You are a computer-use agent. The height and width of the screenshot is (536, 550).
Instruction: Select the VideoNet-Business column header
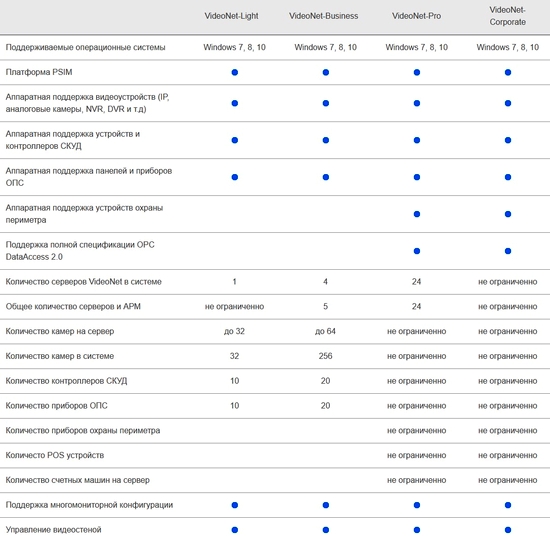323,16
